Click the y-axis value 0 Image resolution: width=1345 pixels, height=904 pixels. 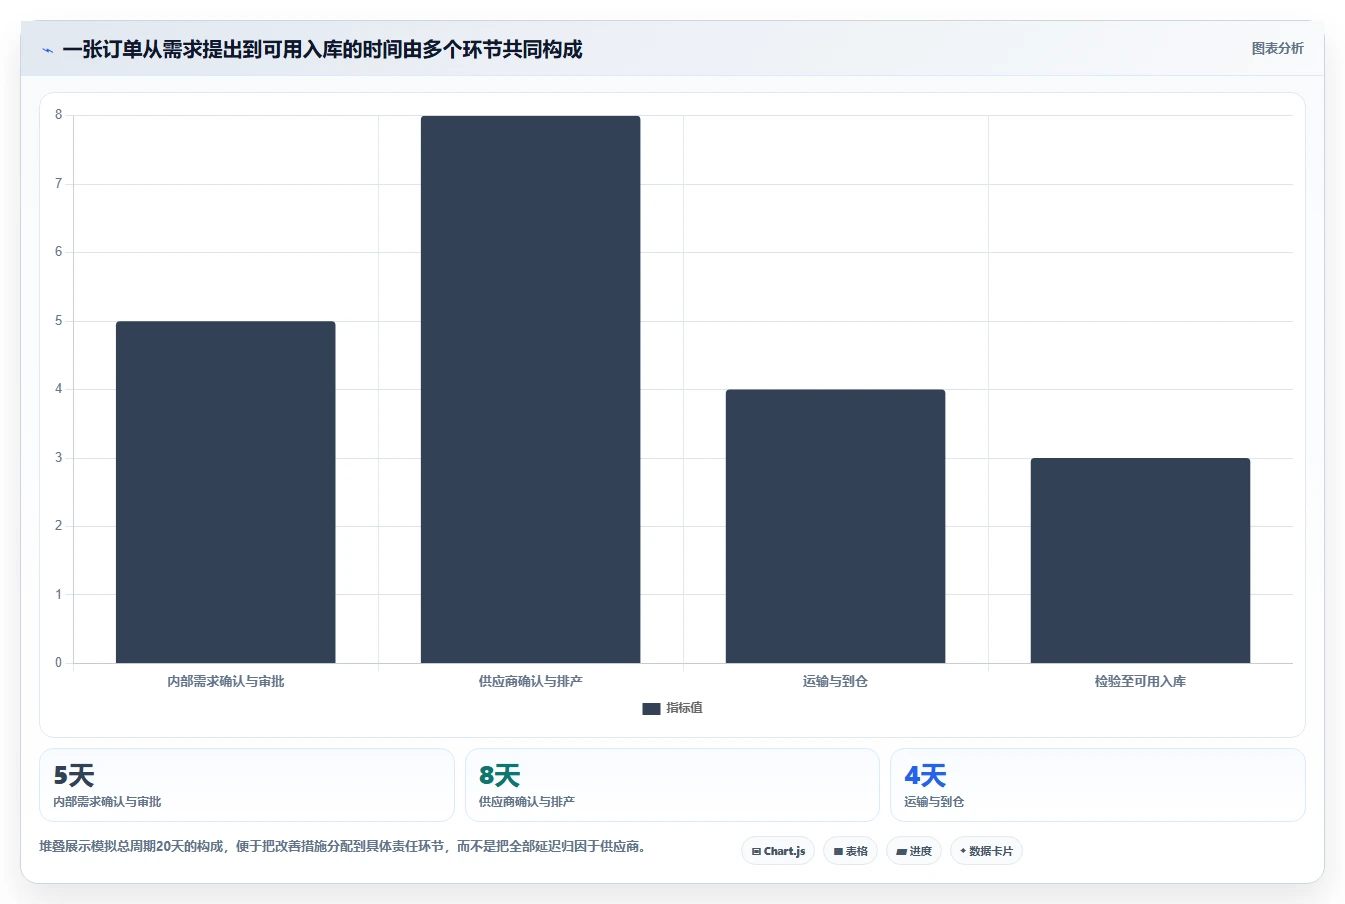point(58,663)
